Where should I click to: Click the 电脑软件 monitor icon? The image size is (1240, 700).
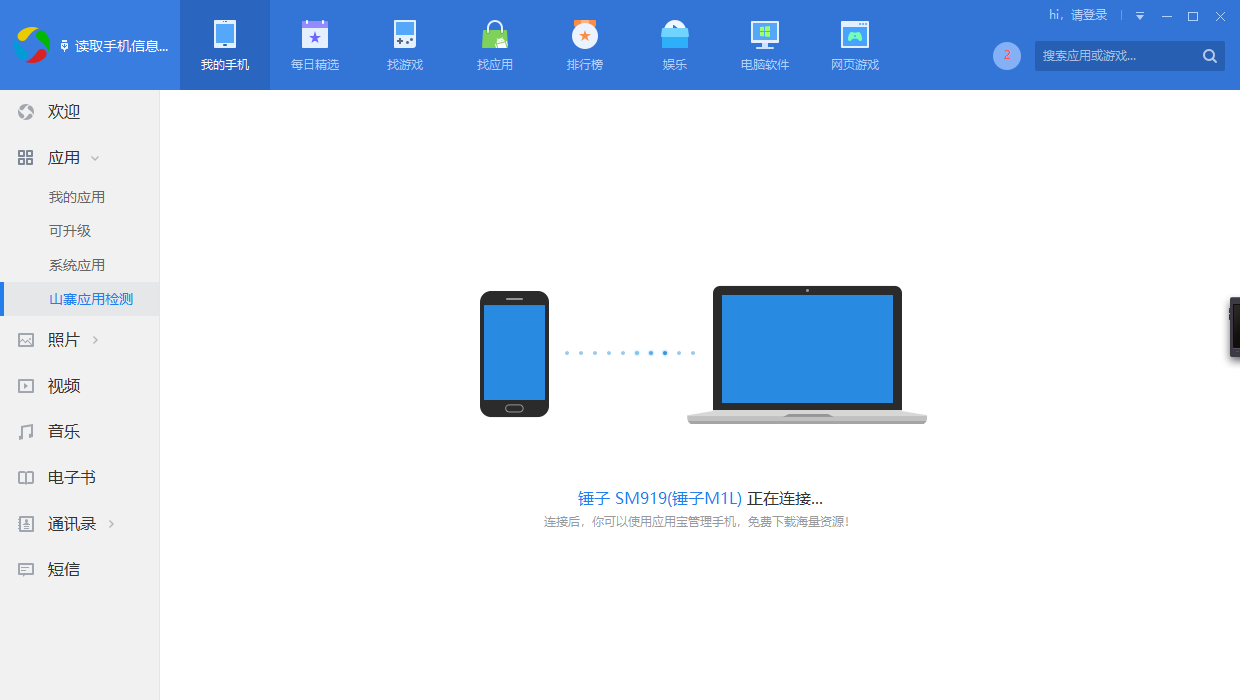click(x=765, y=34)
